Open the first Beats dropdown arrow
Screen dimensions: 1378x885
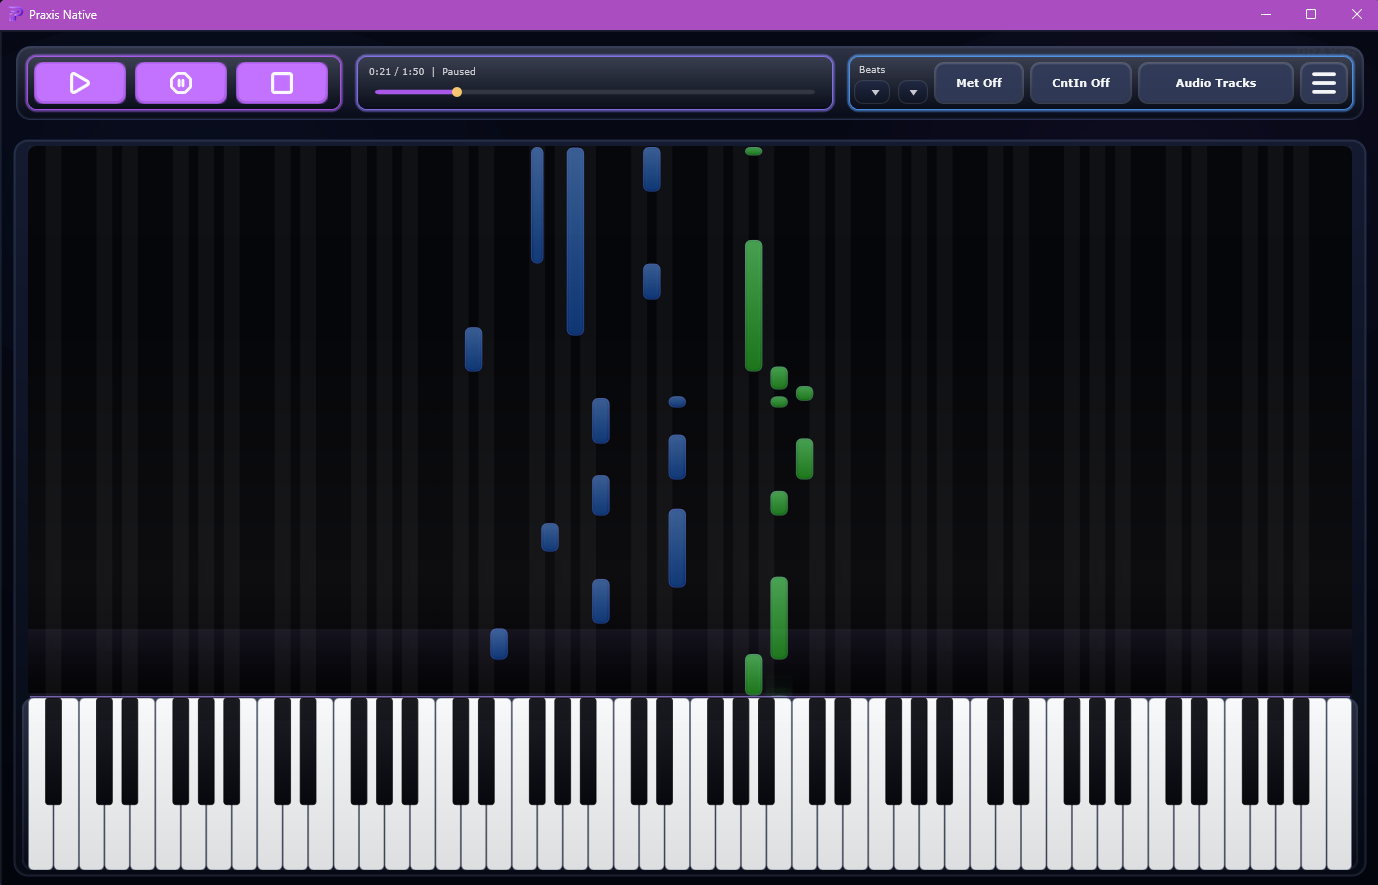coord(873,92)
